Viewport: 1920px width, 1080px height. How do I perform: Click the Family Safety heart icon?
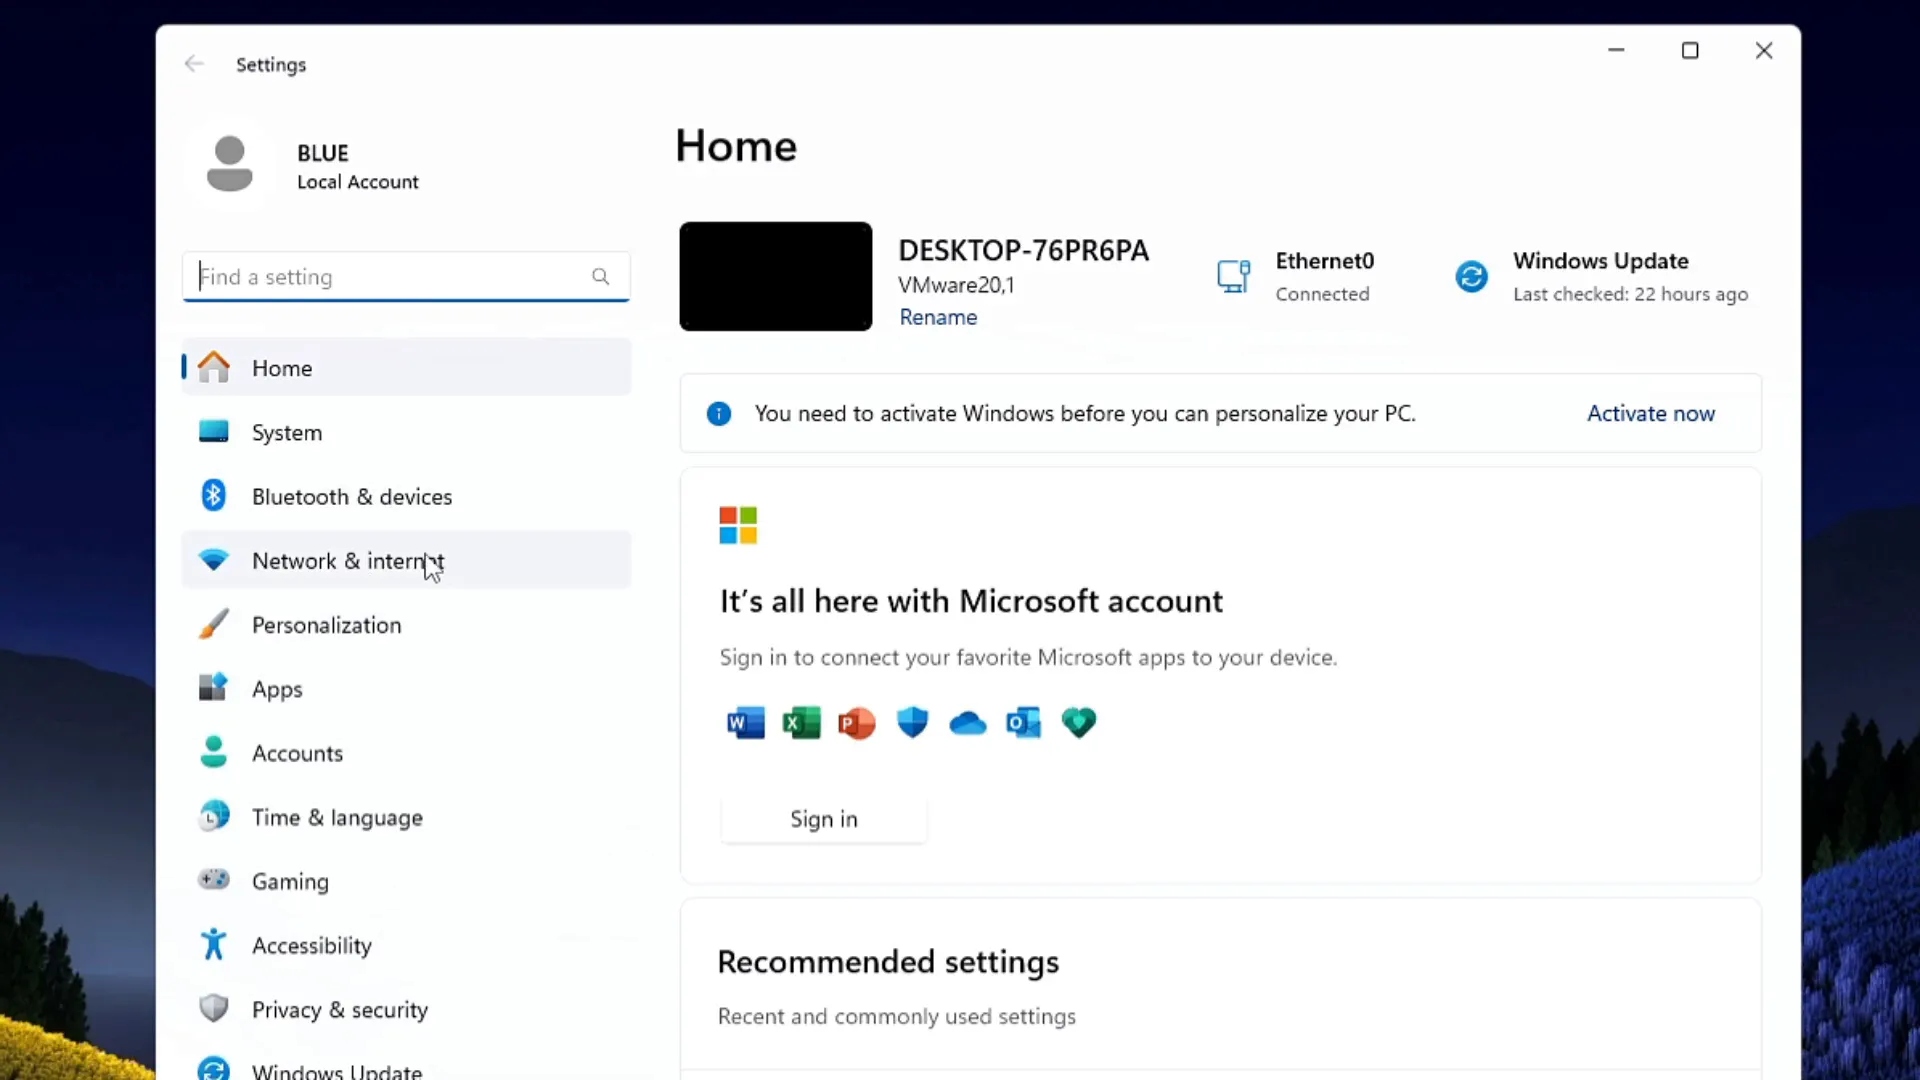1079,722
